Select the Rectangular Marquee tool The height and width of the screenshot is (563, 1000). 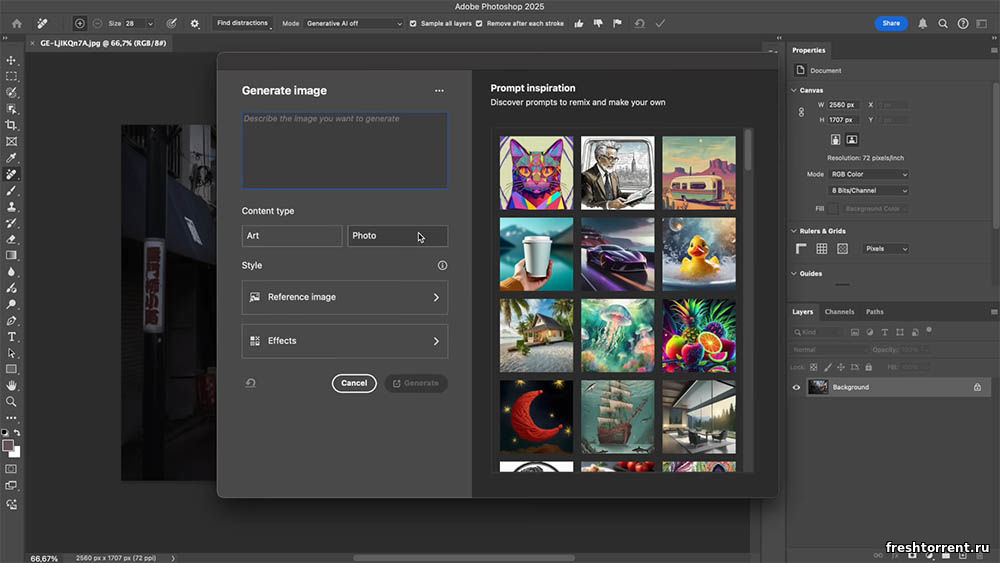pyautogui.click(x=11, y=76)
